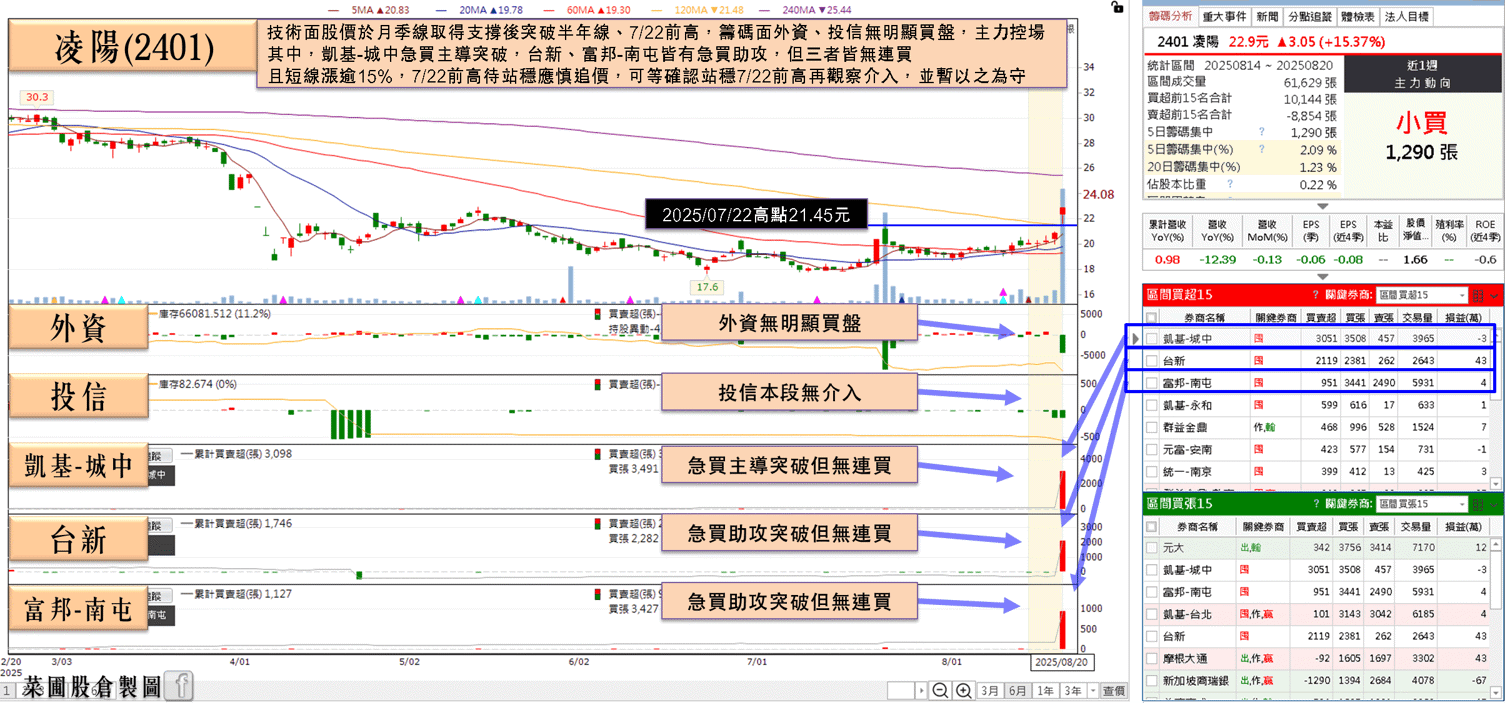This screenshot has width=1505, height=720.
Task: Sort 區間買張15 table by the 損益(萬) column
Action: tap(1465, 526)
